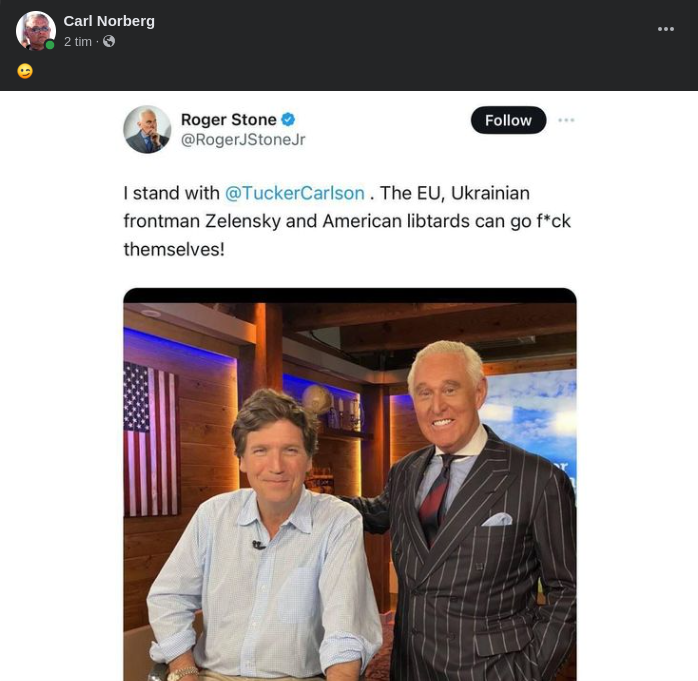Screen dimensions: 698x681
Task: Click the @TuckerCarlson mention
Action: 294,193
